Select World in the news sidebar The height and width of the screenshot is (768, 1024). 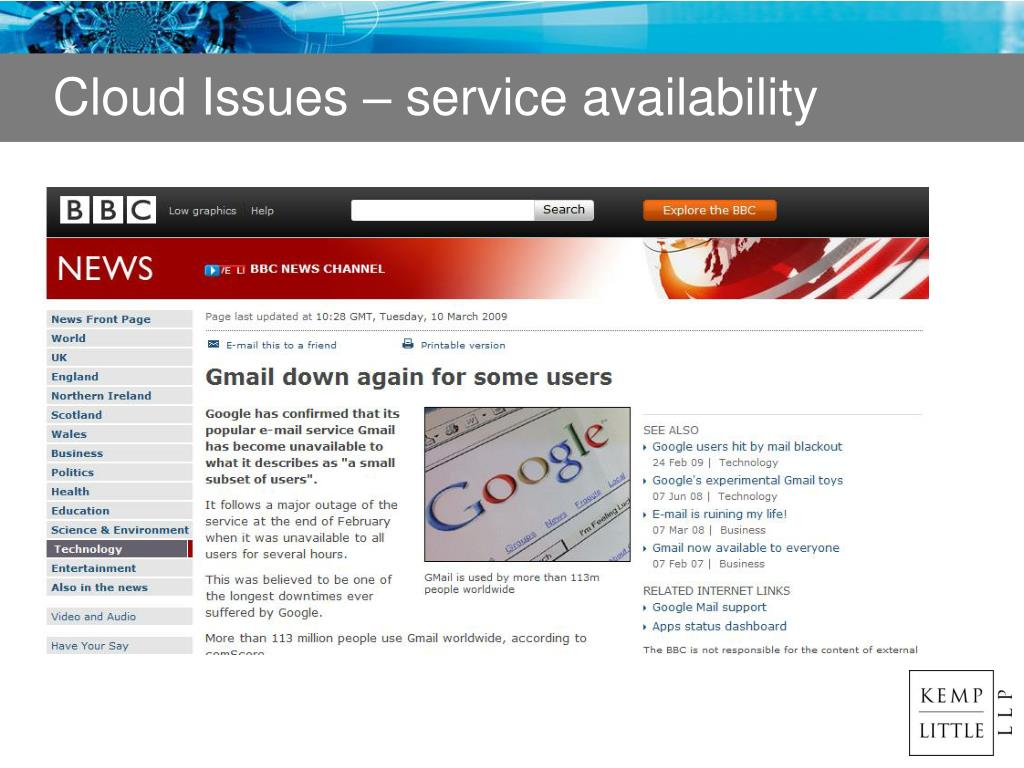[120, 338]
